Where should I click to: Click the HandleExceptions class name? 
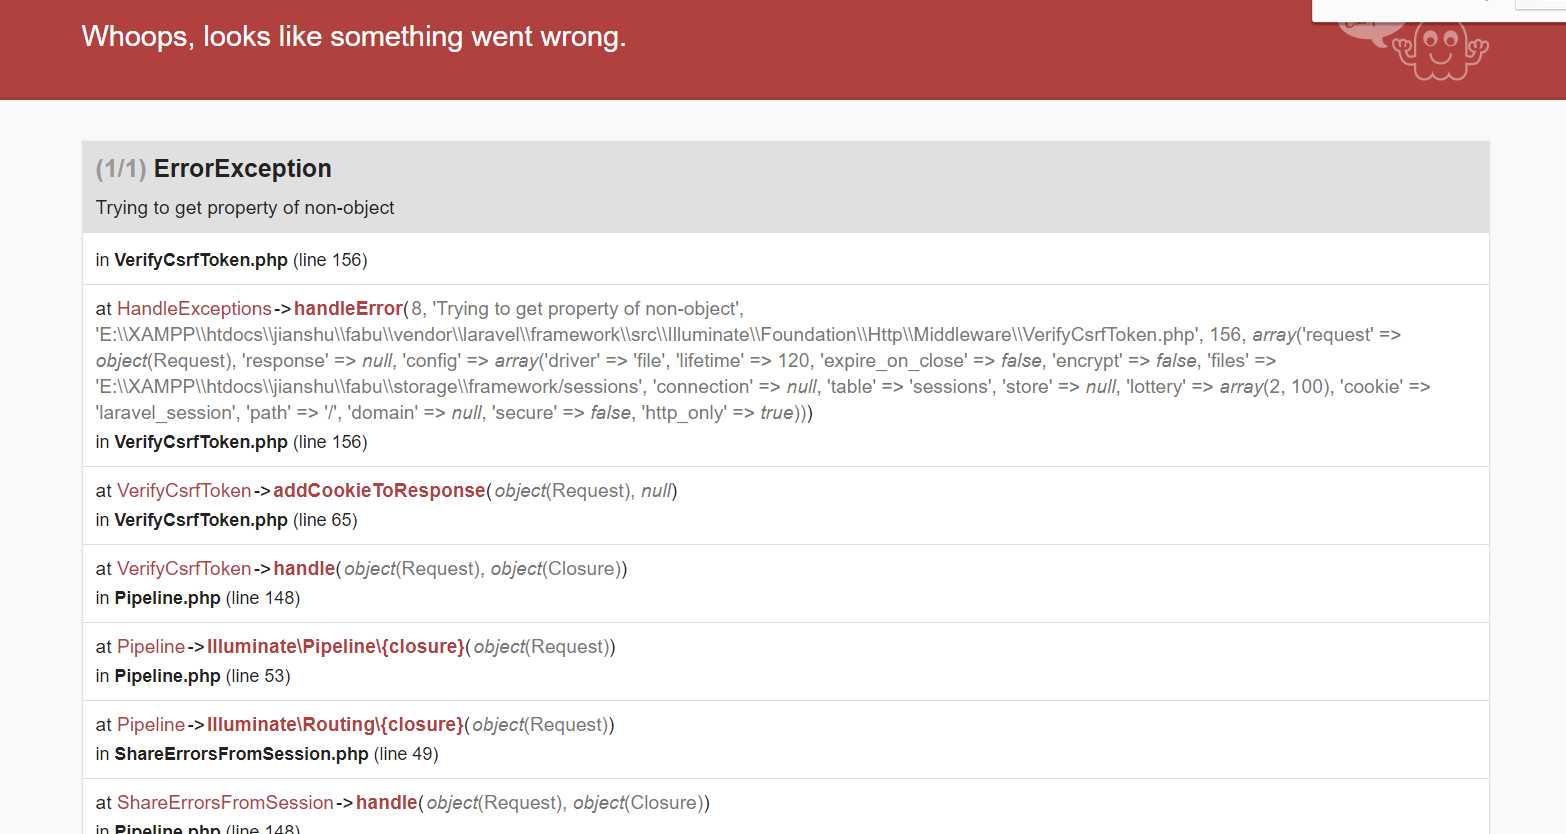pyautogui.click(x=194, y=309)
